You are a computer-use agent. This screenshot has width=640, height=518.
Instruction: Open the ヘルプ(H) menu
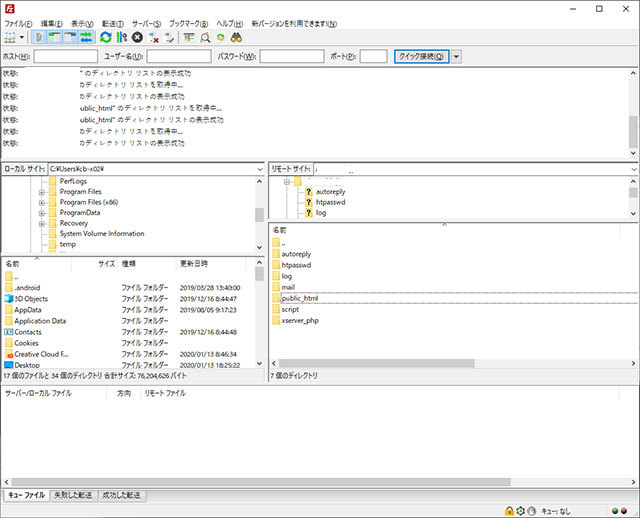coord(230,24)
